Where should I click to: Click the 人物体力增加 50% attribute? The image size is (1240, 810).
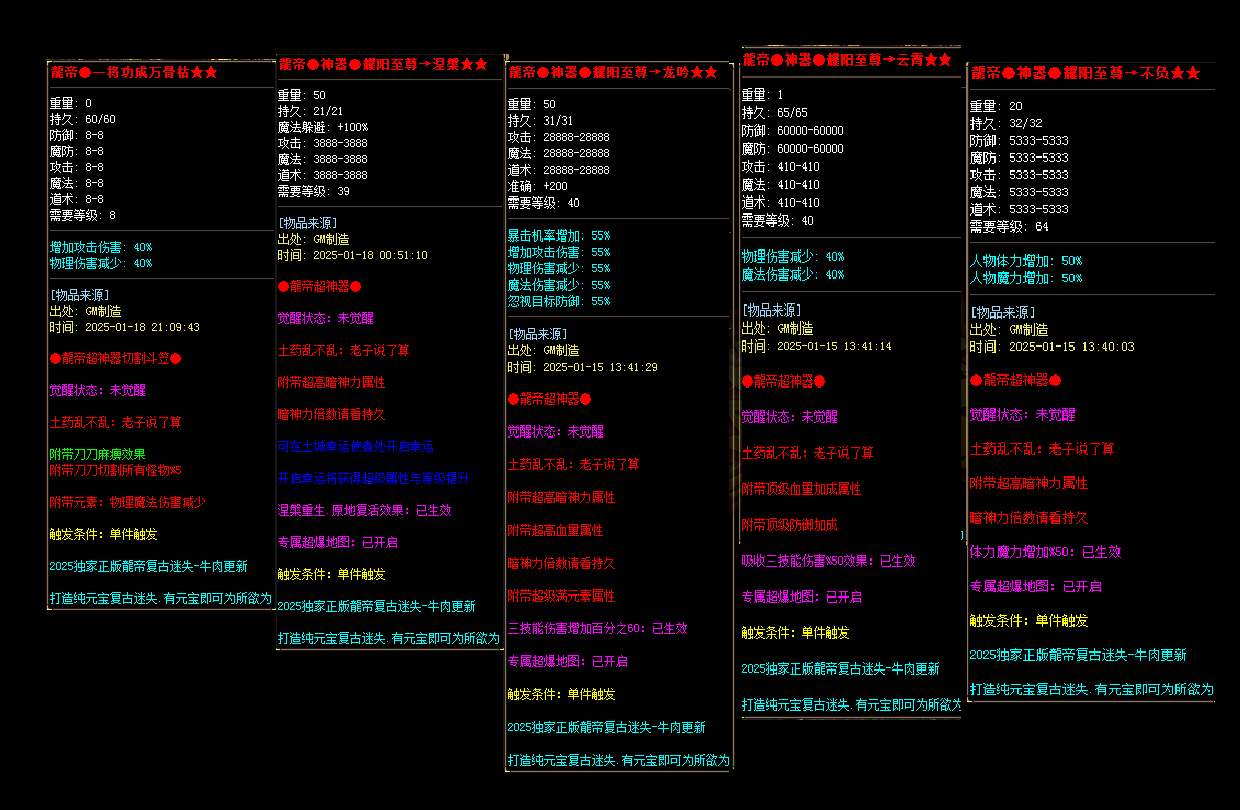[1025, 261]
